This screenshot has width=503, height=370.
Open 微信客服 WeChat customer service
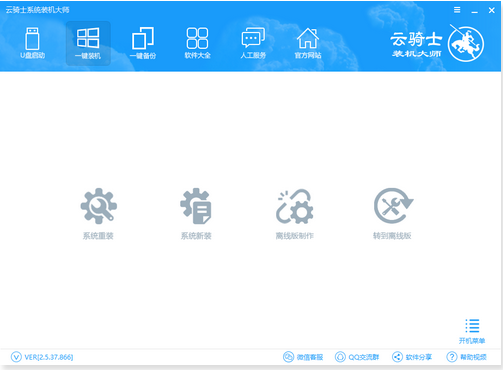pyautogui.click(x=303, y=357)
